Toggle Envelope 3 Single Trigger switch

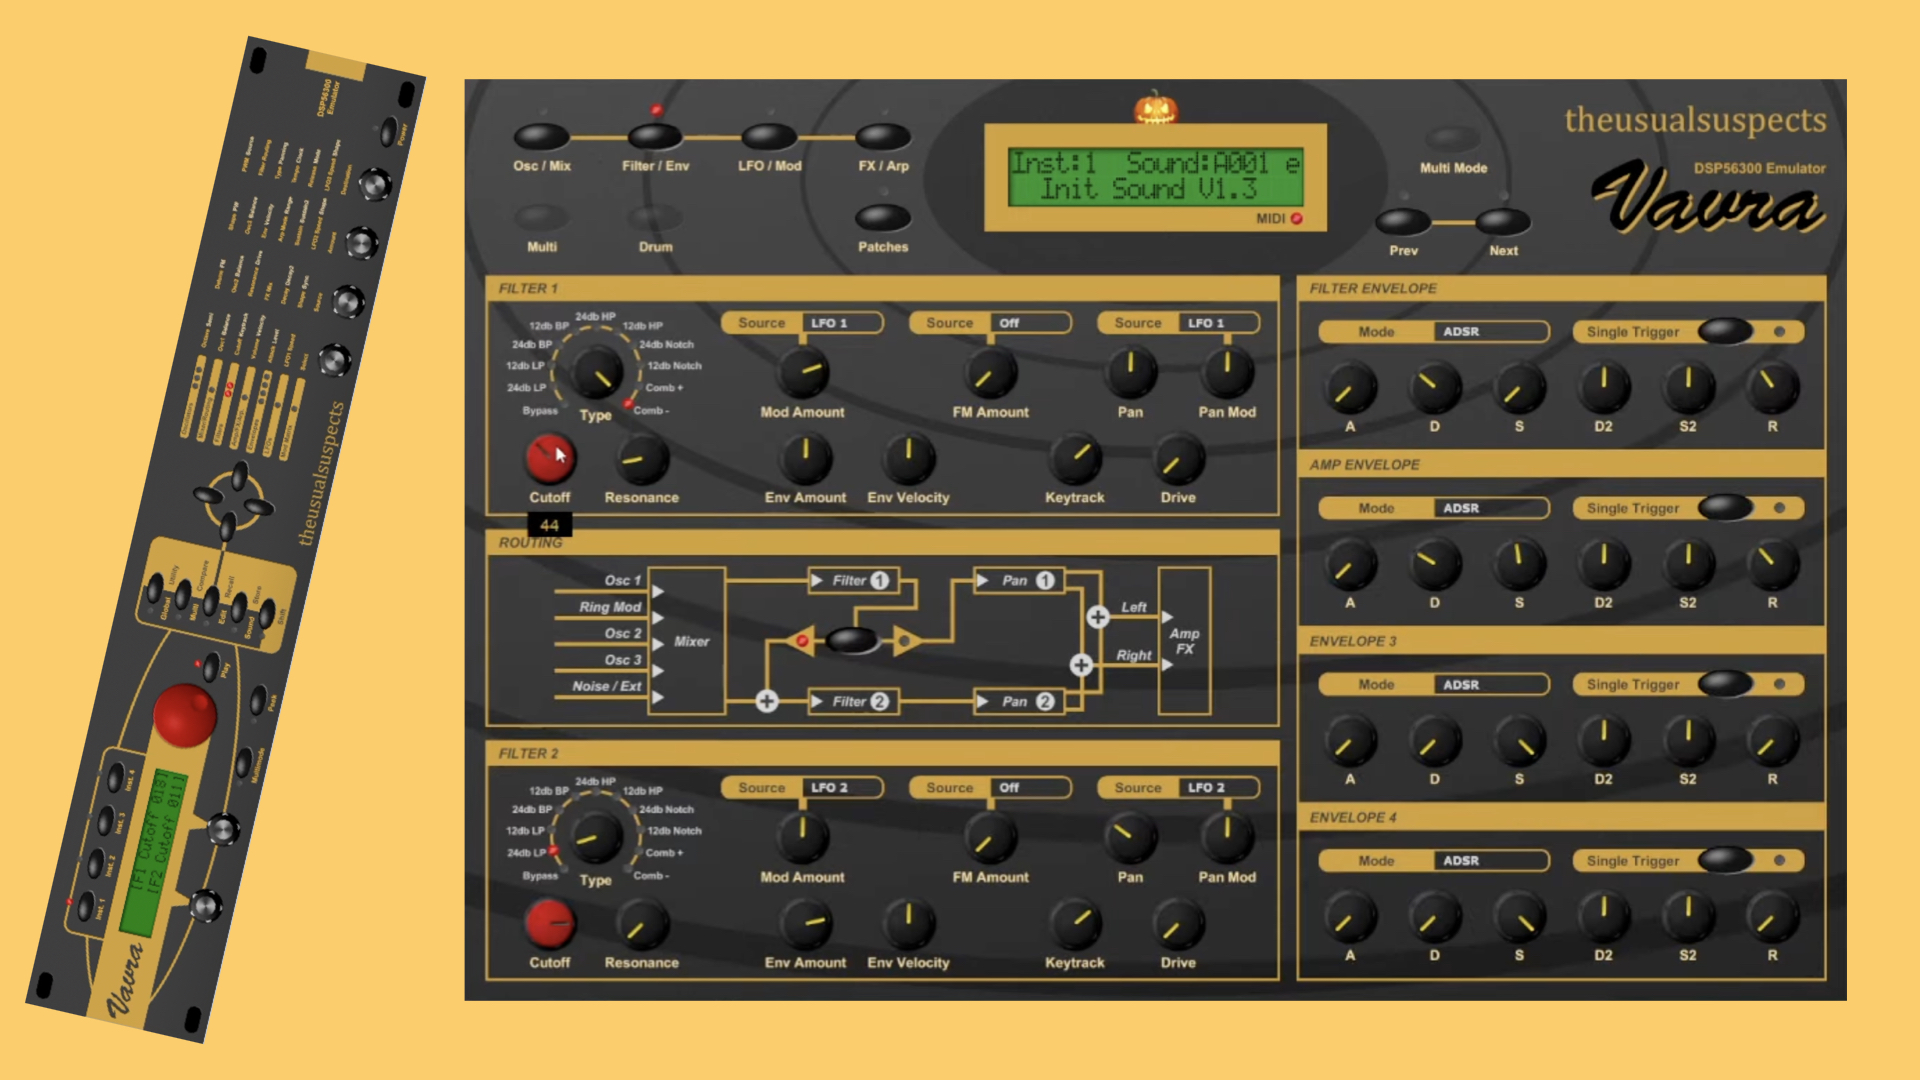click(x=1725, y=684)
